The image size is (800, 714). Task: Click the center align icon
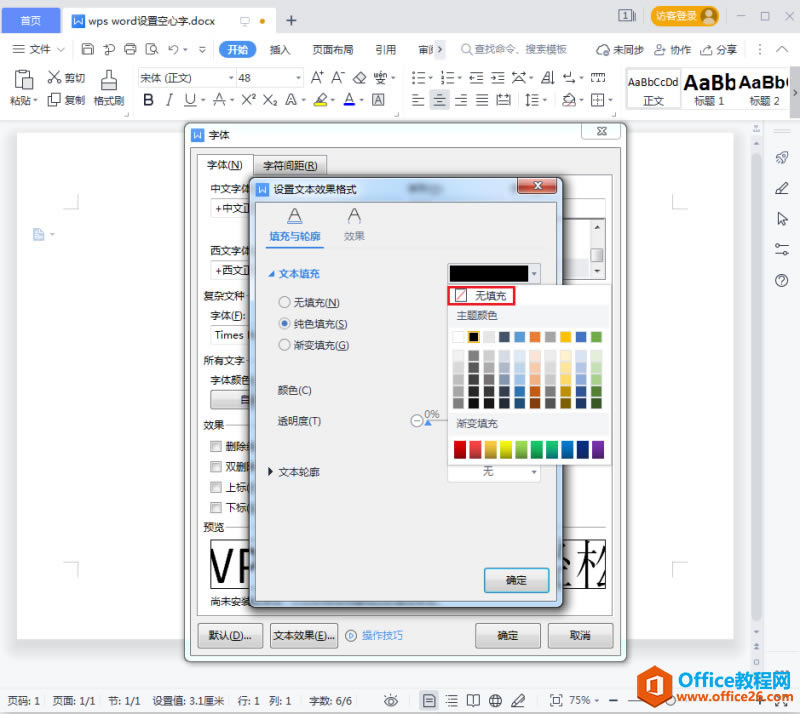[x=439, y=100]
